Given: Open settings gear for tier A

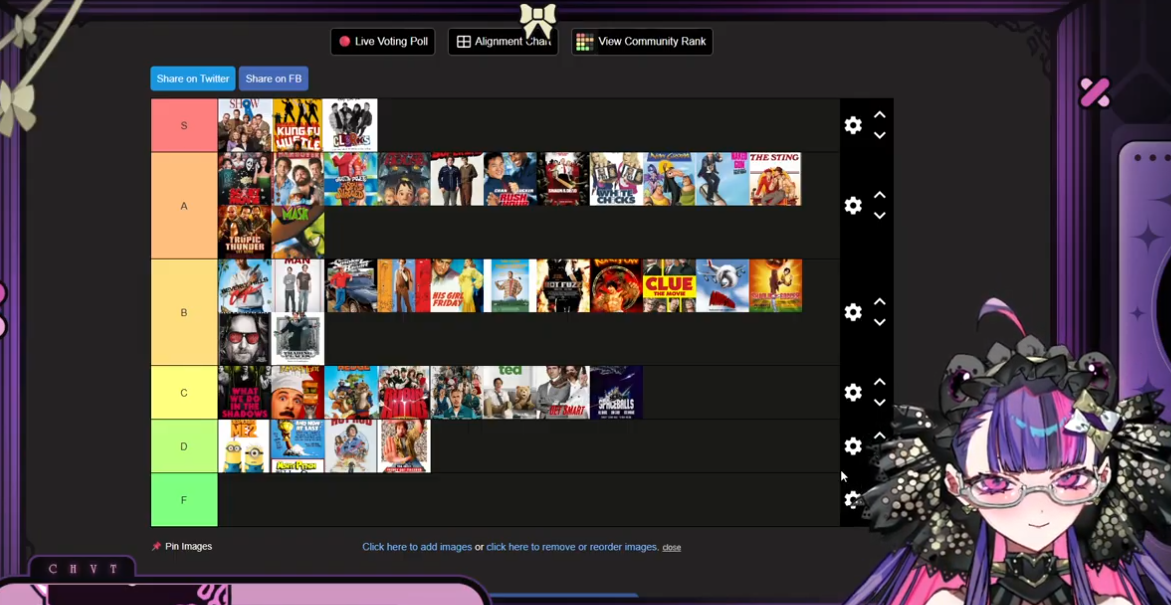Looking at the screenshot, I should (853, 205).
